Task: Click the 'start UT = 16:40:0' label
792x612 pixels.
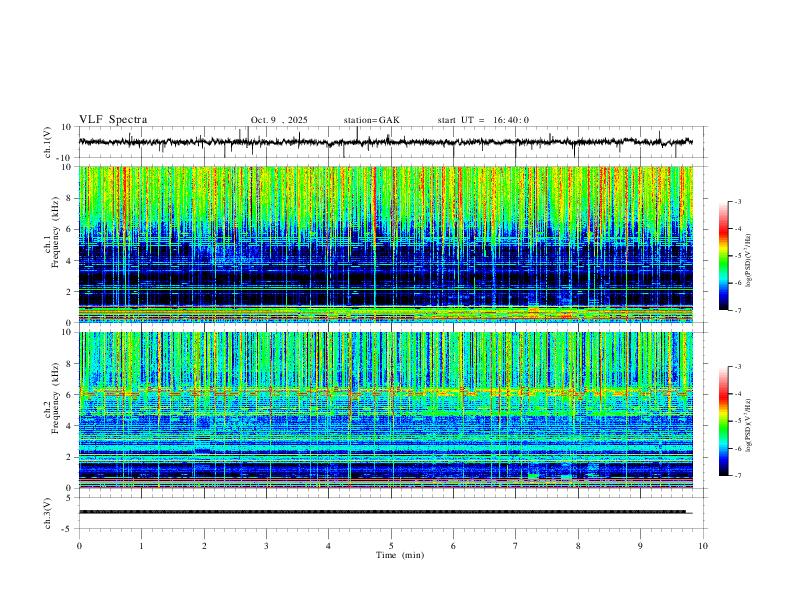Action: (x=483, y=120)
